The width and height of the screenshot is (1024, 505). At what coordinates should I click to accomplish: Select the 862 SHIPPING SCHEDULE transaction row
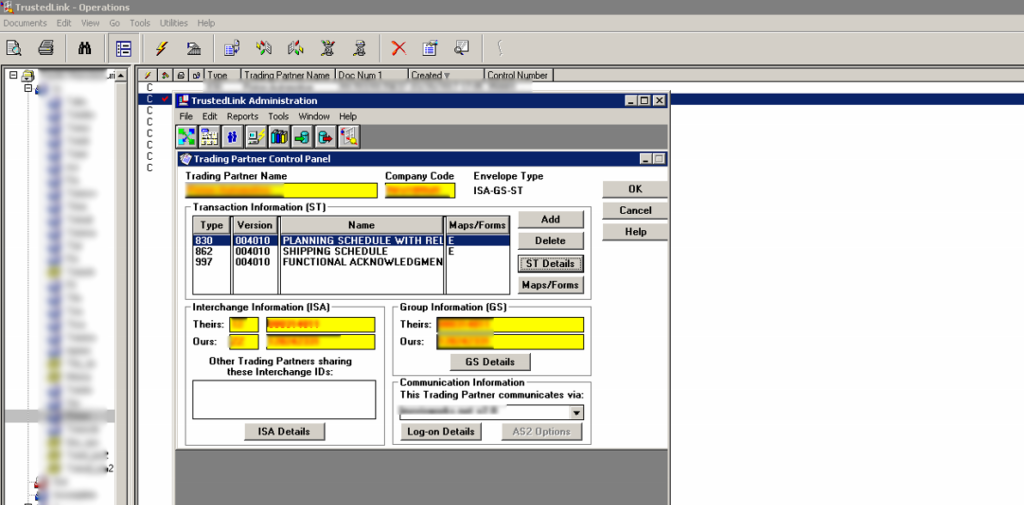pos(351,252)
